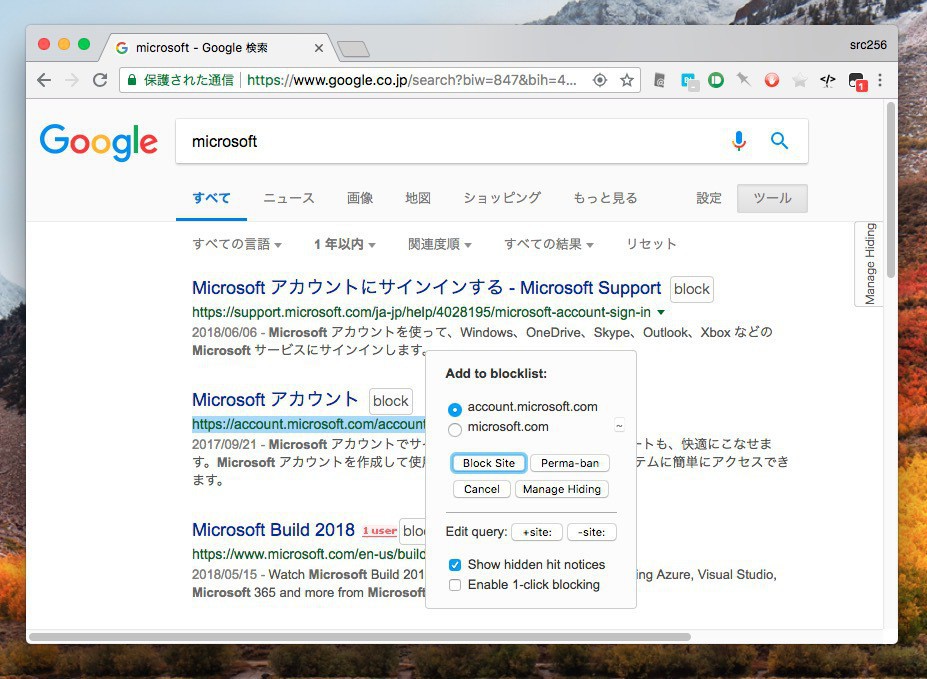Switch to the 地図 maps tab
The height and width of the screenshot is (679, 927).
[x=418, y=198]
